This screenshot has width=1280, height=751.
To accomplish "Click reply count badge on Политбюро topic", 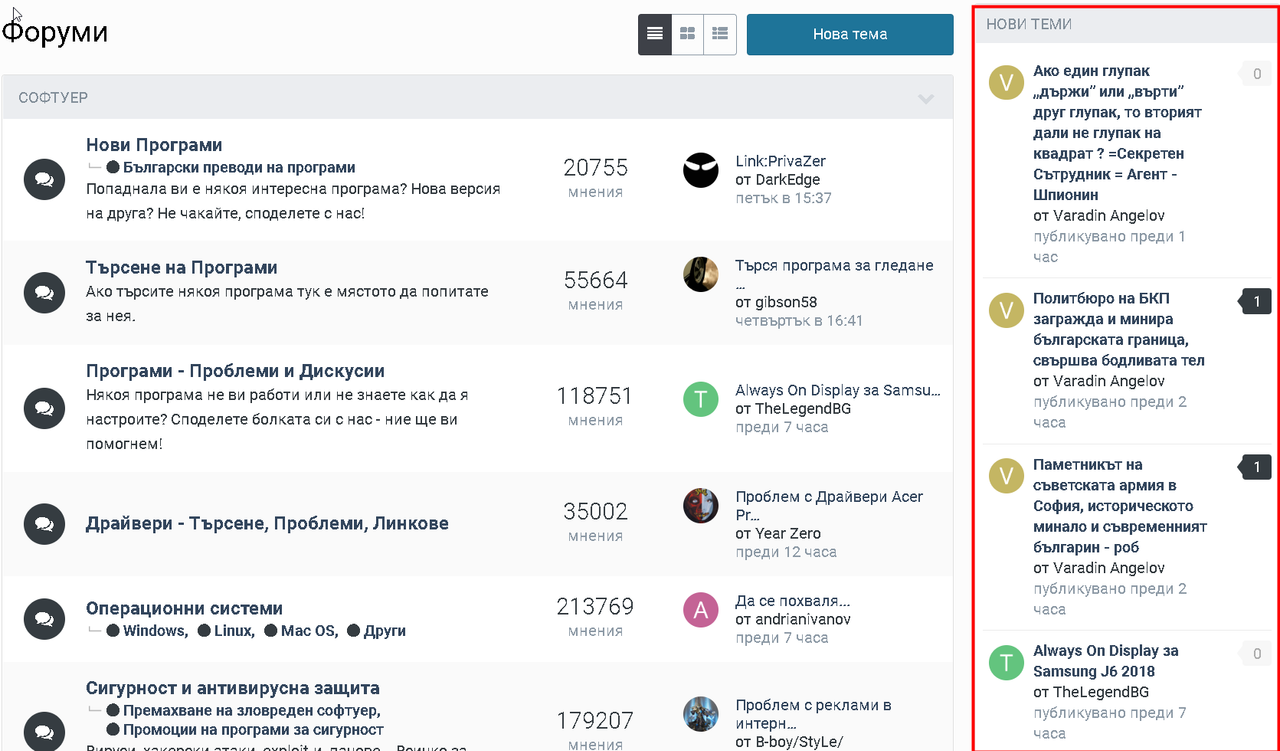I will 1256,301.
